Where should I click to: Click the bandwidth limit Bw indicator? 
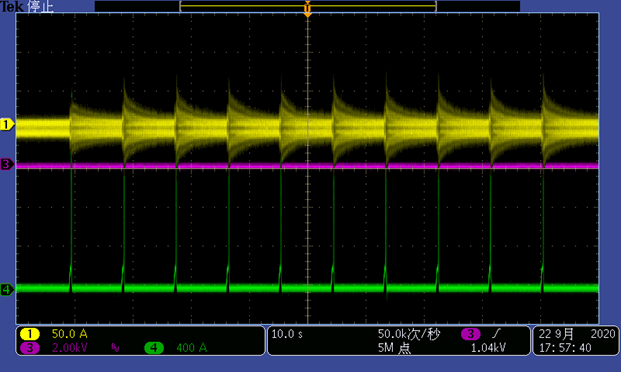coord(115,348)
